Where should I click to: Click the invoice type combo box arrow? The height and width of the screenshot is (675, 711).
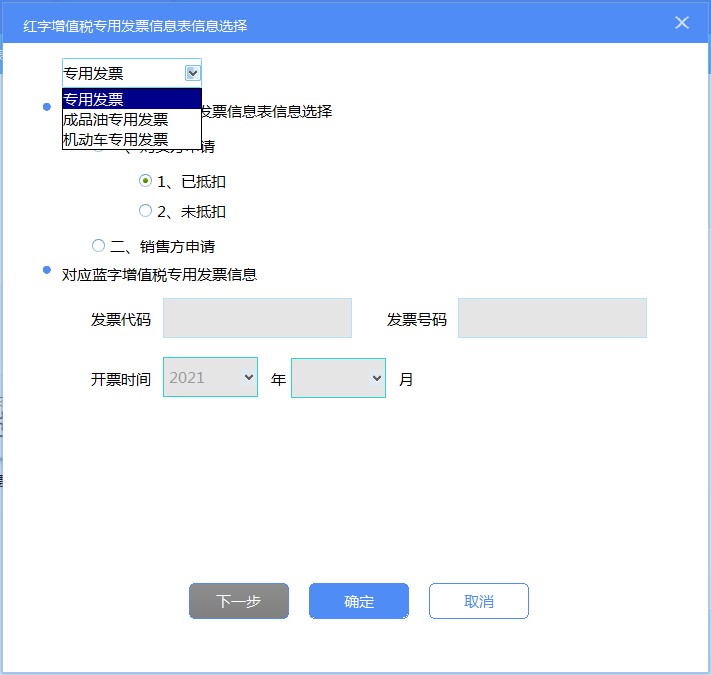tap(192, 73)
